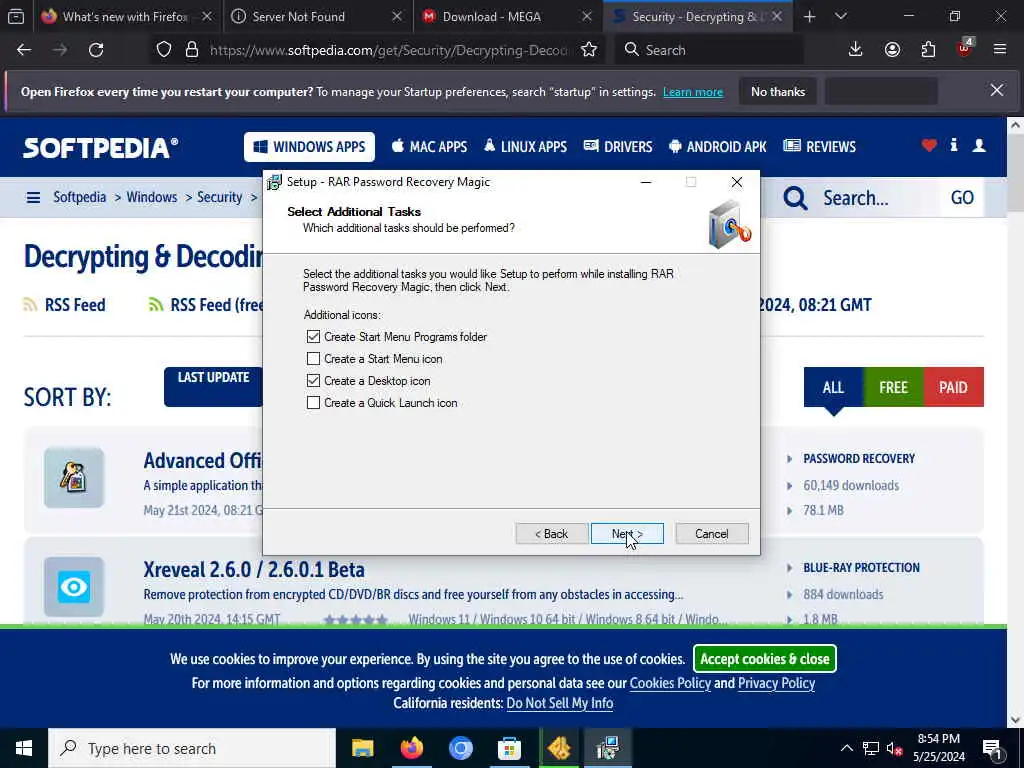This screenshot has height=768, width=1024.
Task: Open Firefox account icon
Action: point(892,50)
